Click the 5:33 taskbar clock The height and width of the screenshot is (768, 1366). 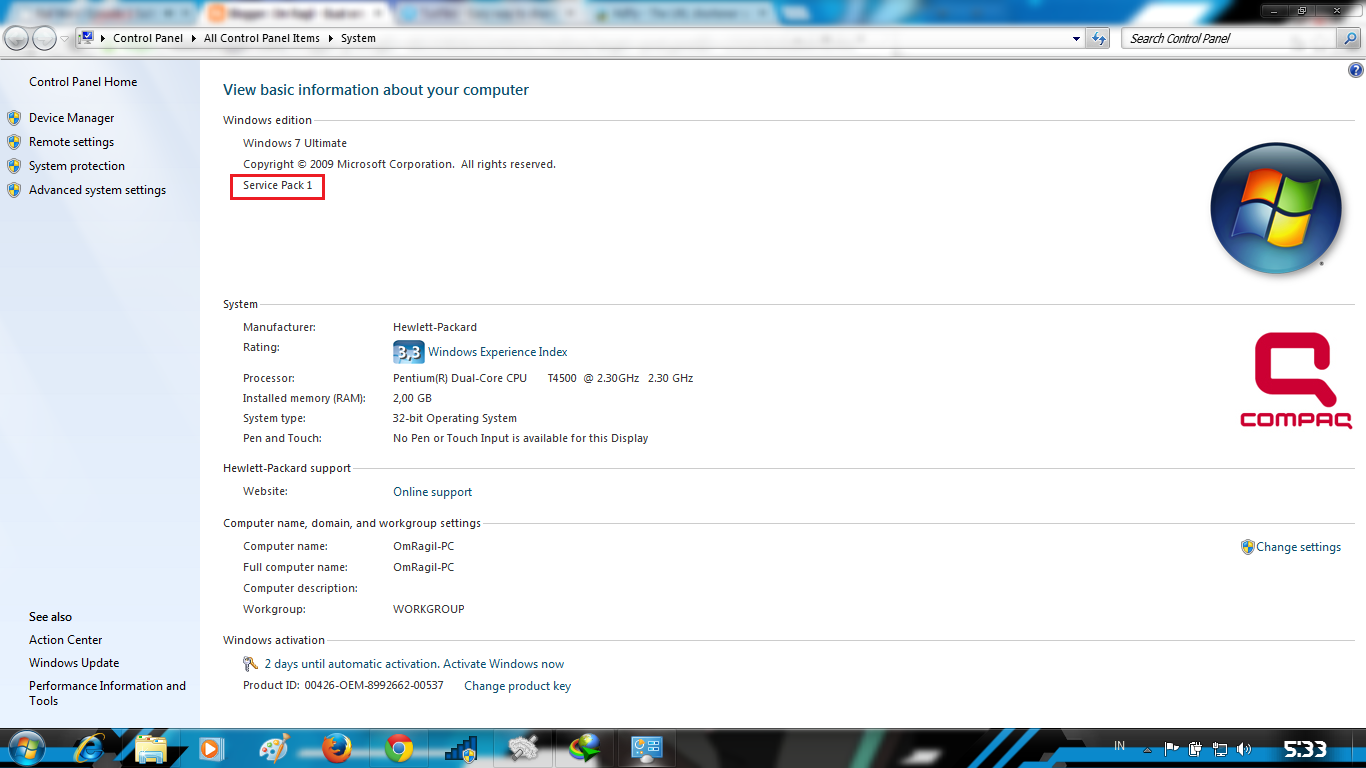[x=1305, y=748]
